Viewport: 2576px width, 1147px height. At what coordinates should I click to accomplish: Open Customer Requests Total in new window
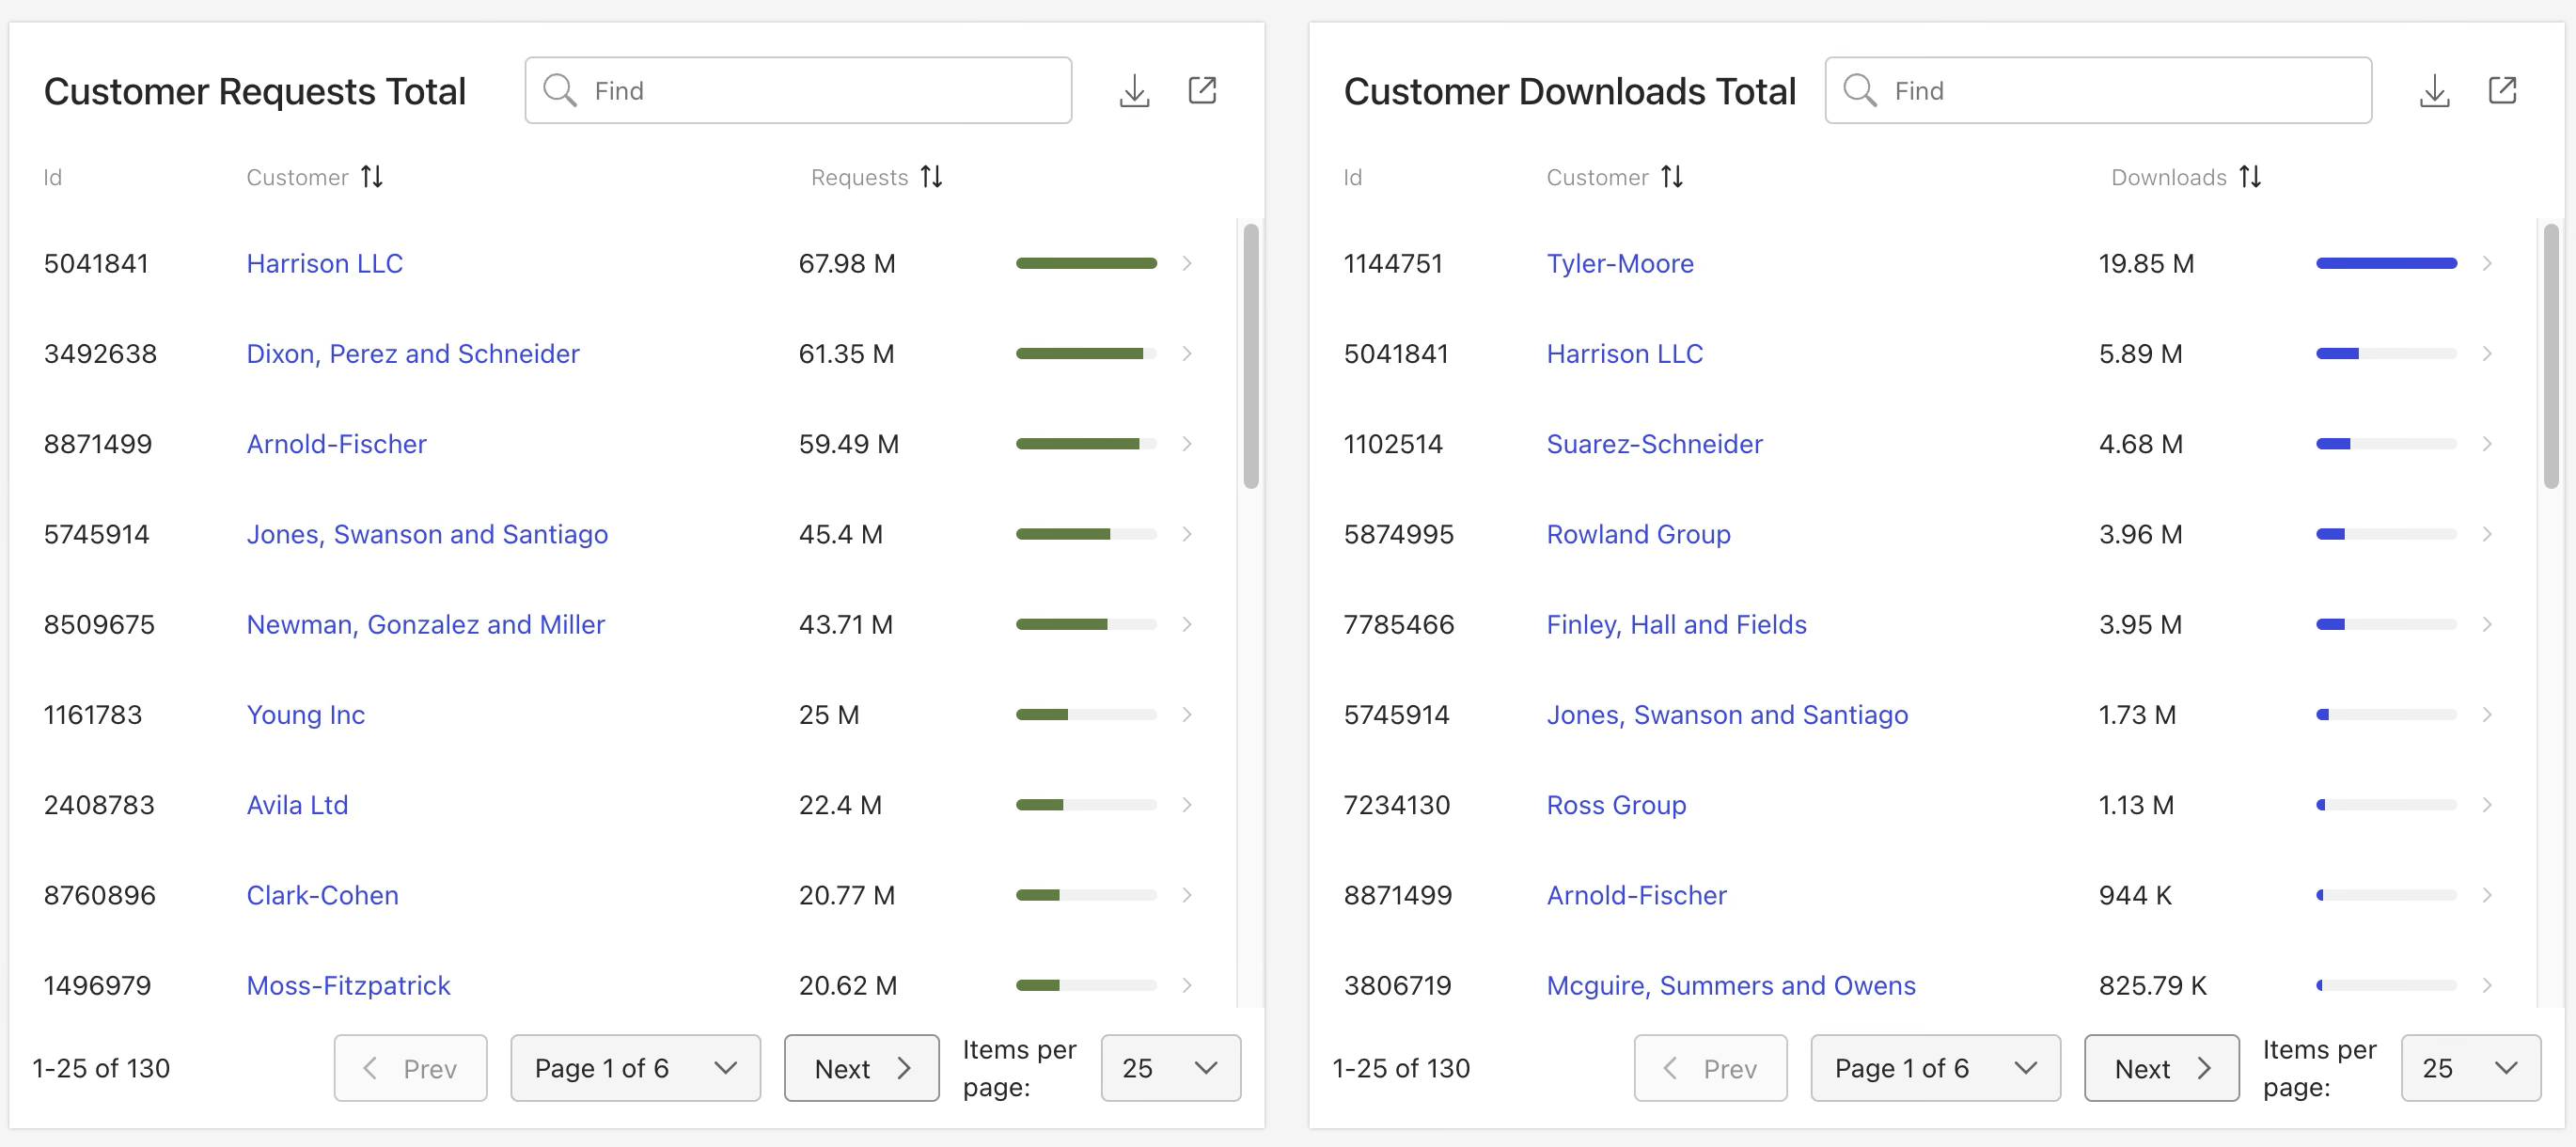pos(1202,91)
